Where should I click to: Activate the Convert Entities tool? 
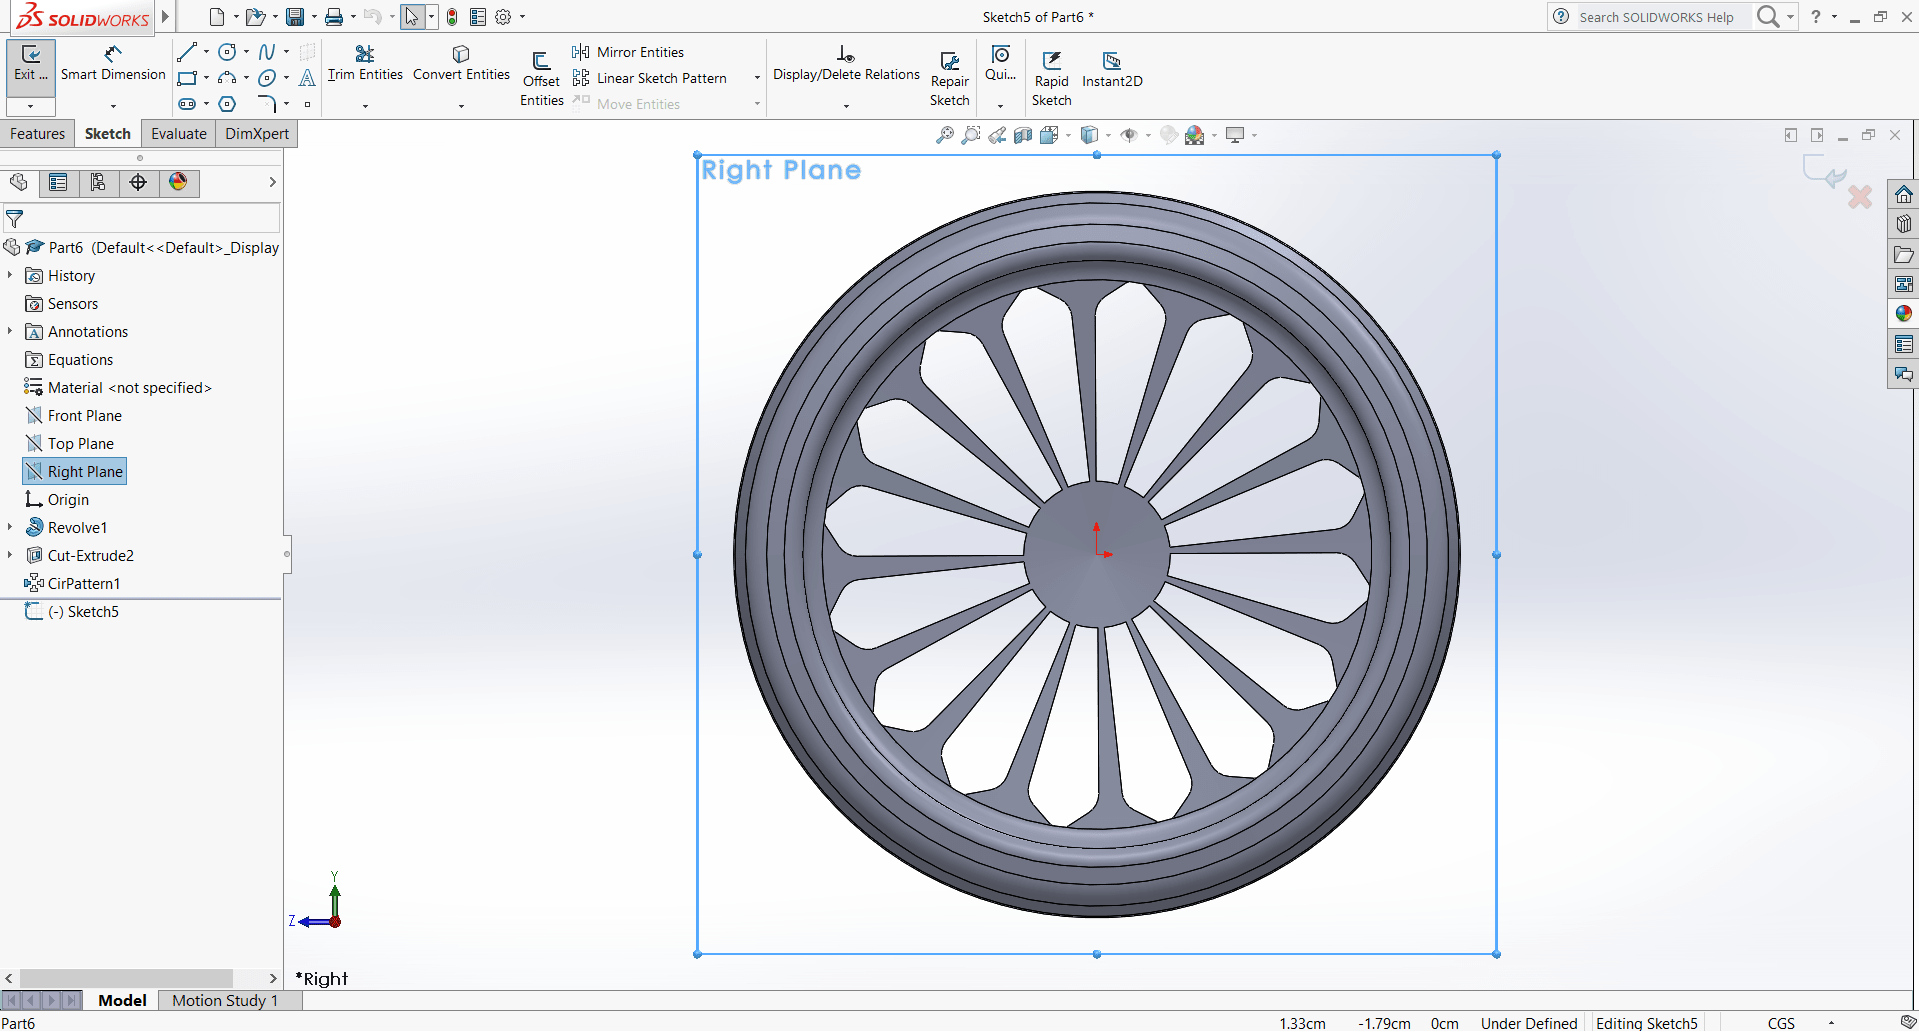click(x=461, y=63)
